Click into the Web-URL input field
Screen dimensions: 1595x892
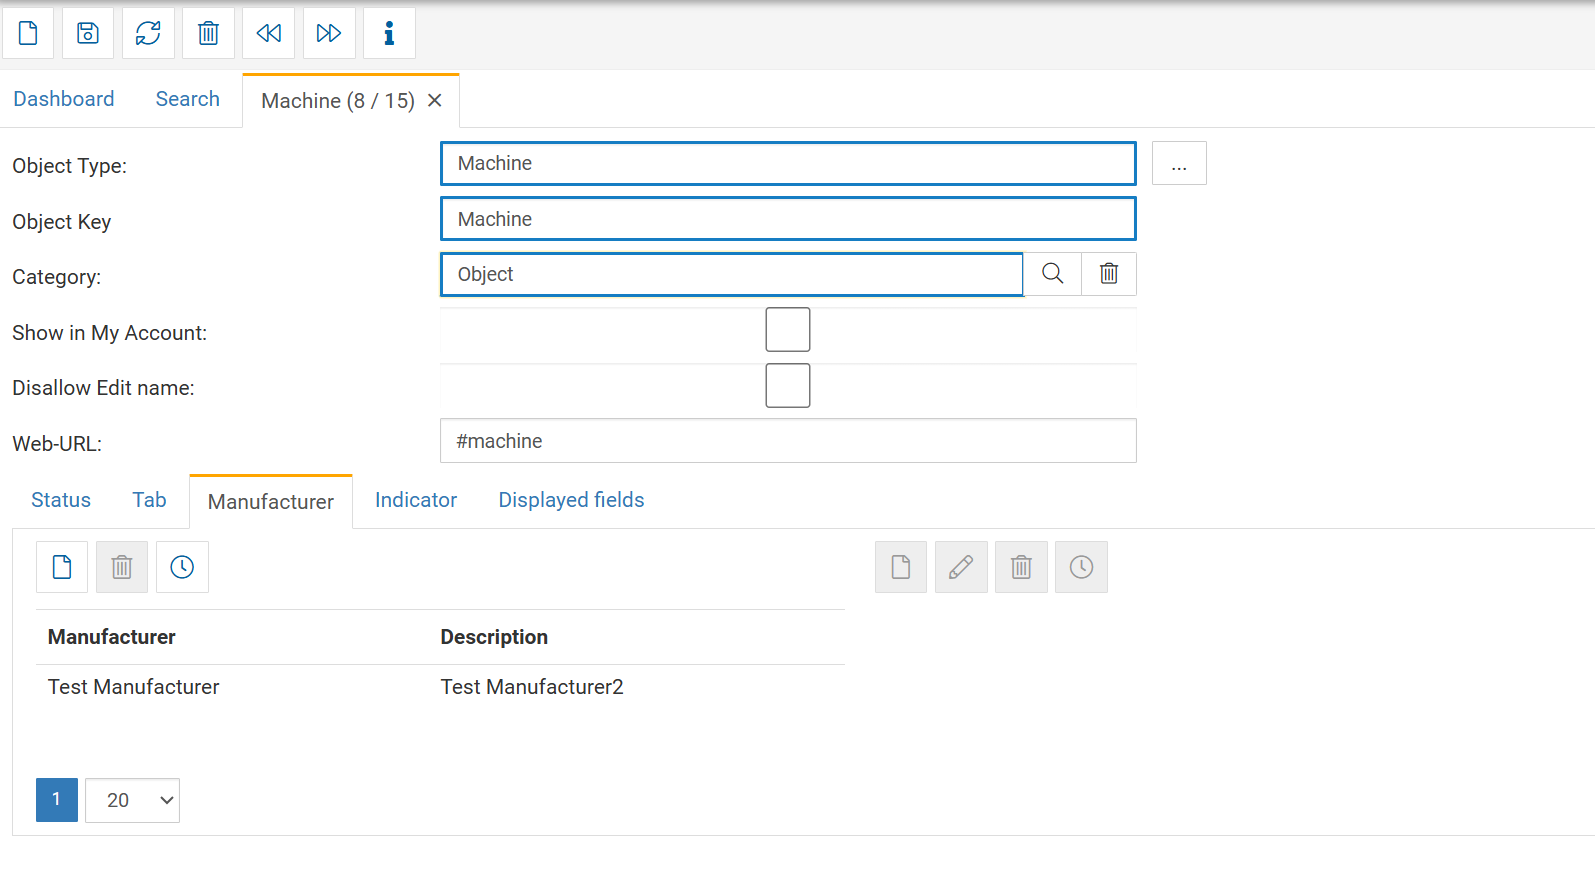(787, 441)
